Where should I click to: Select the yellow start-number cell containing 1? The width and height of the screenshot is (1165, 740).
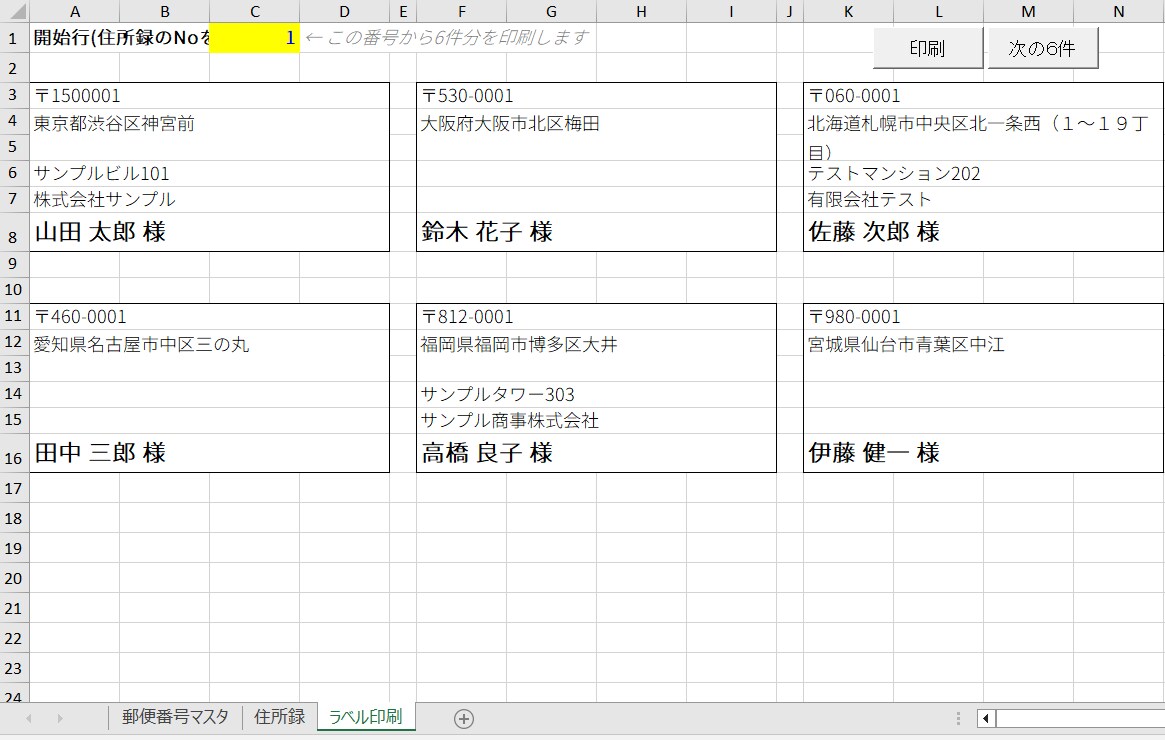point(254,38)
